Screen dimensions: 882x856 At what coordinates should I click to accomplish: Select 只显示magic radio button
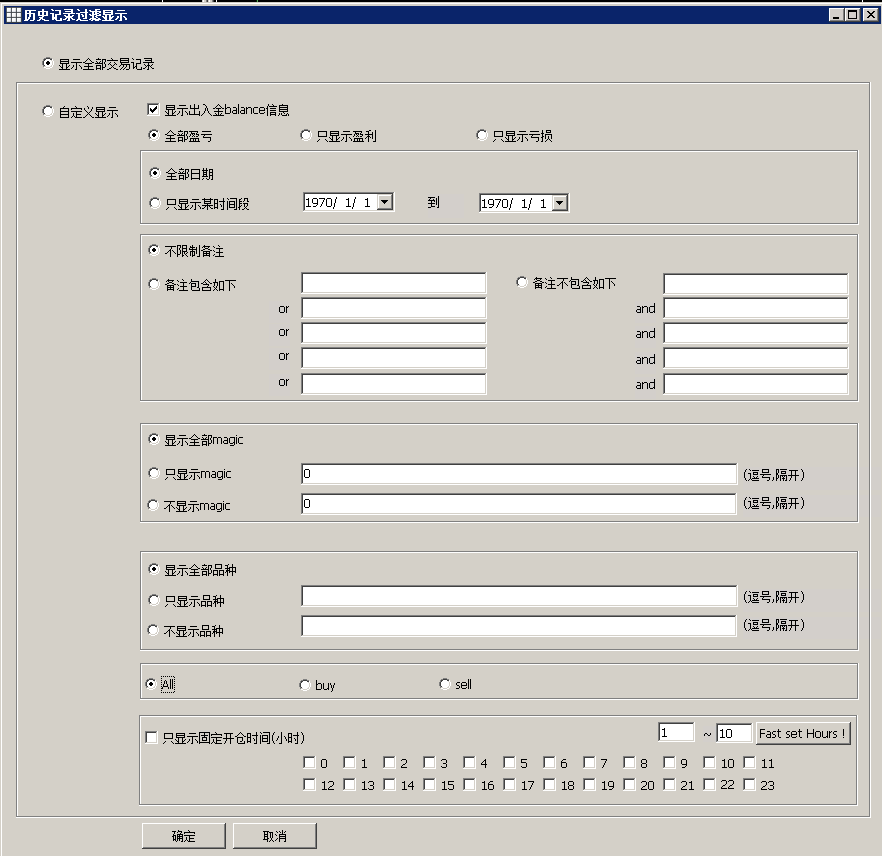click(154, 474)
